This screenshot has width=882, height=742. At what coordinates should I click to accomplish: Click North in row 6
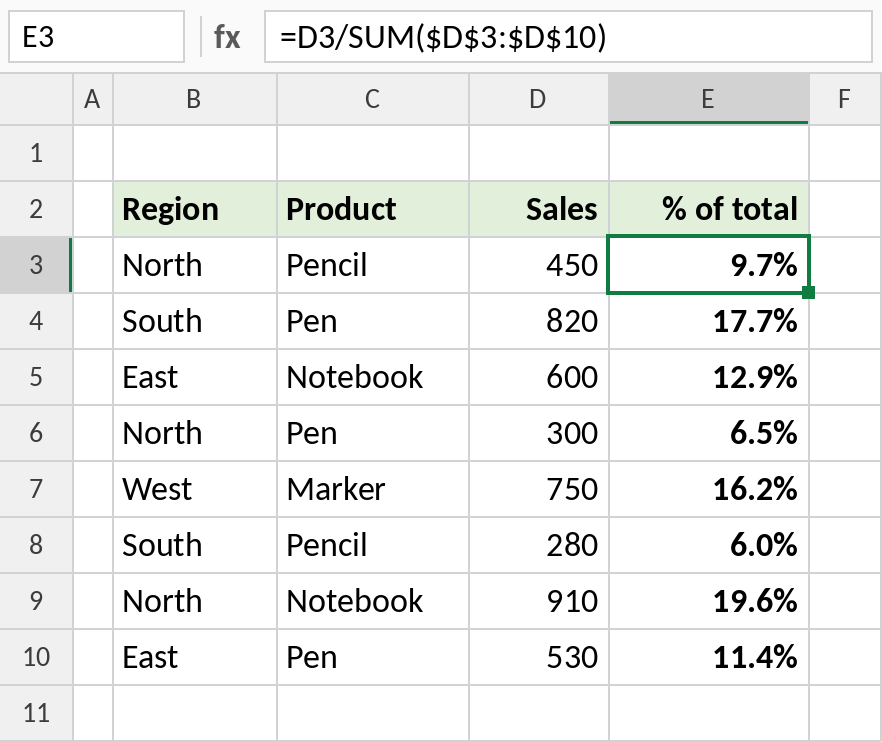click(195, 433)
